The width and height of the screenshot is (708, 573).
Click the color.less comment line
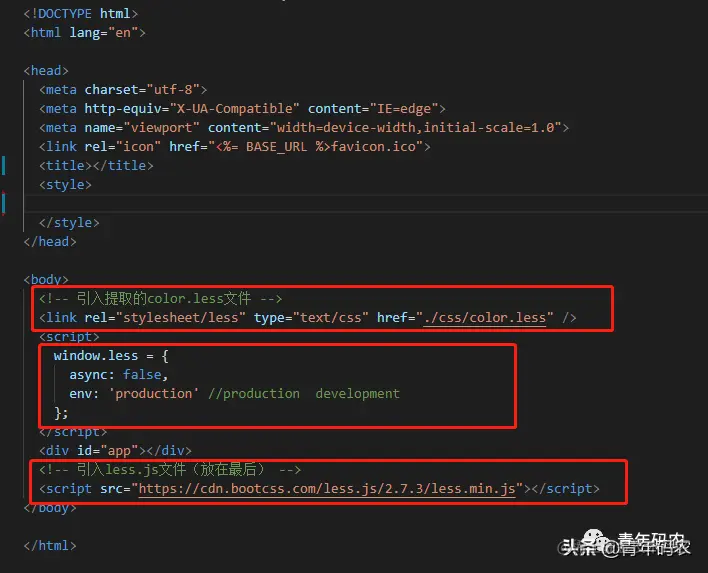click(160, 298)
